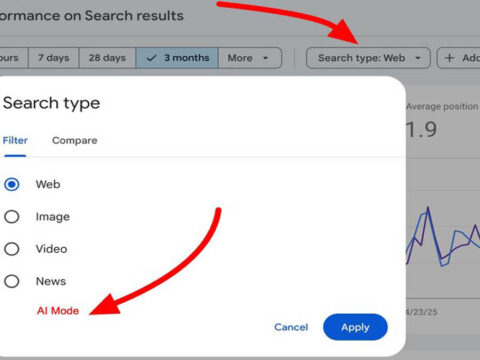Click the performance line chart

(443, 237)
